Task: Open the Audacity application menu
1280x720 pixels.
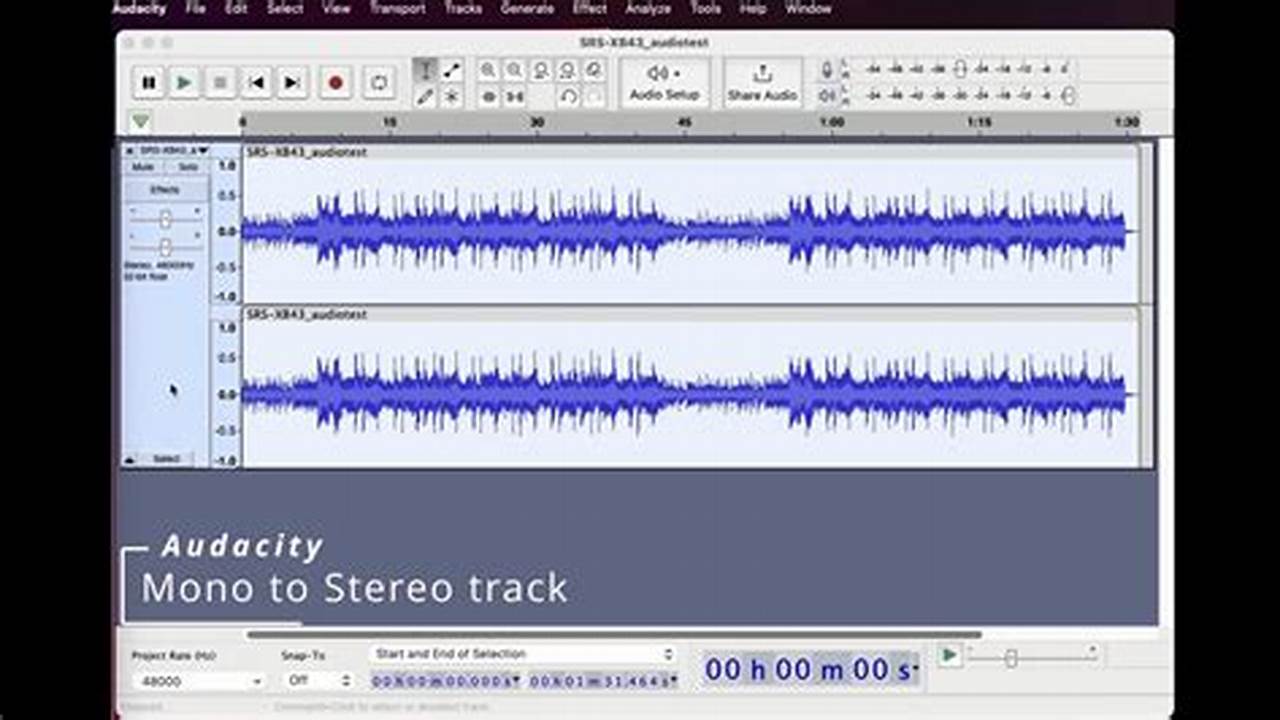Action: pyautogui.click(x=139, y=8)
